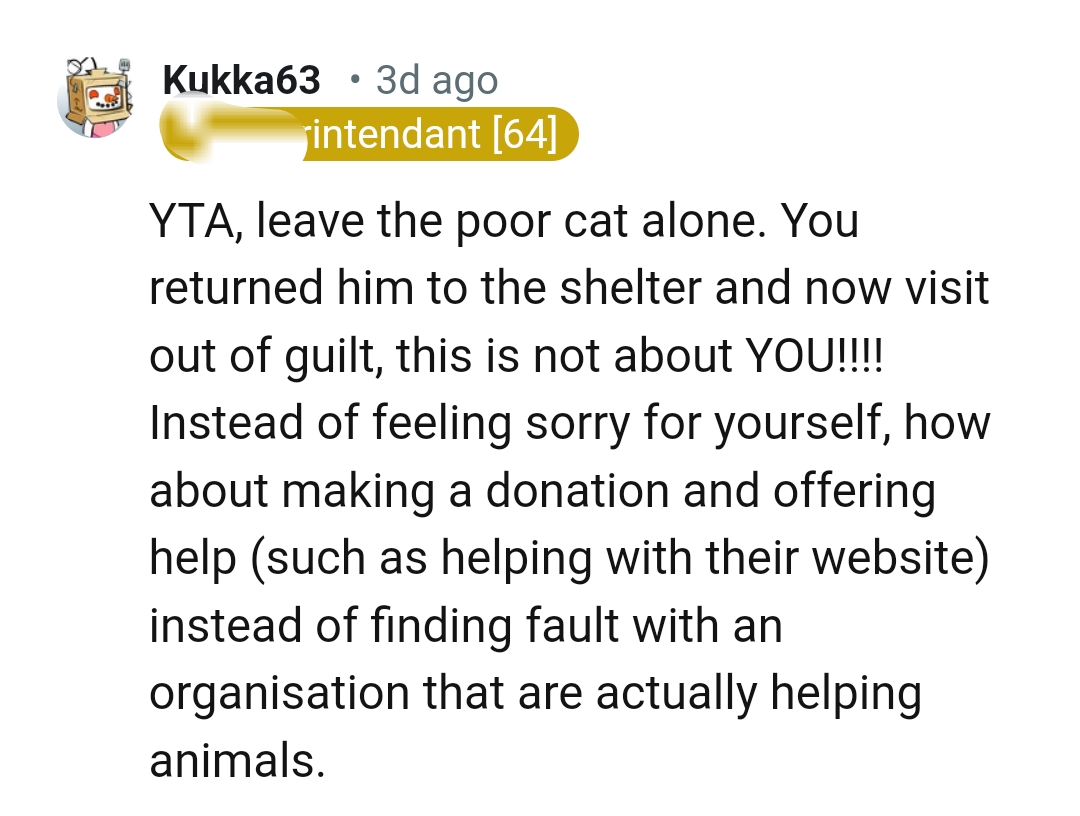The image size is (1080, 816).
Task: Click the "3d ago" timestamp
Action: 436,81
